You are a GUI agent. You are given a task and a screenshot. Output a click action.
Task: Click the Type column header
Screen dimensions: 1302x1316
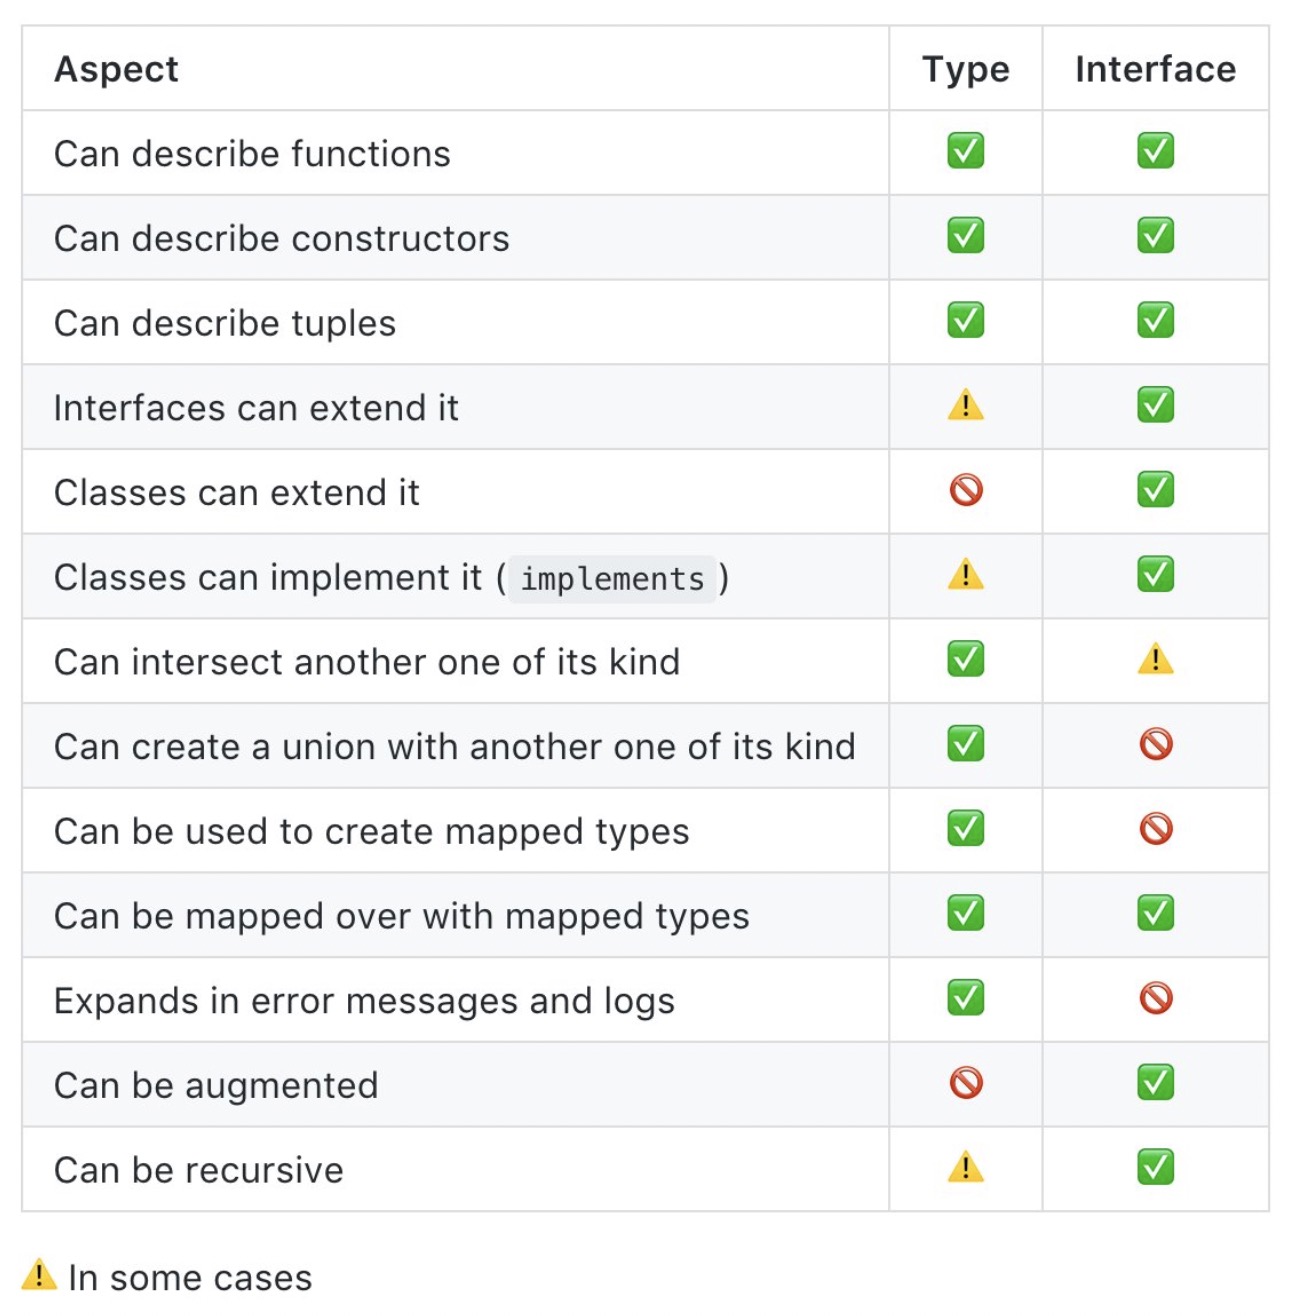click(x=965, y=69)
